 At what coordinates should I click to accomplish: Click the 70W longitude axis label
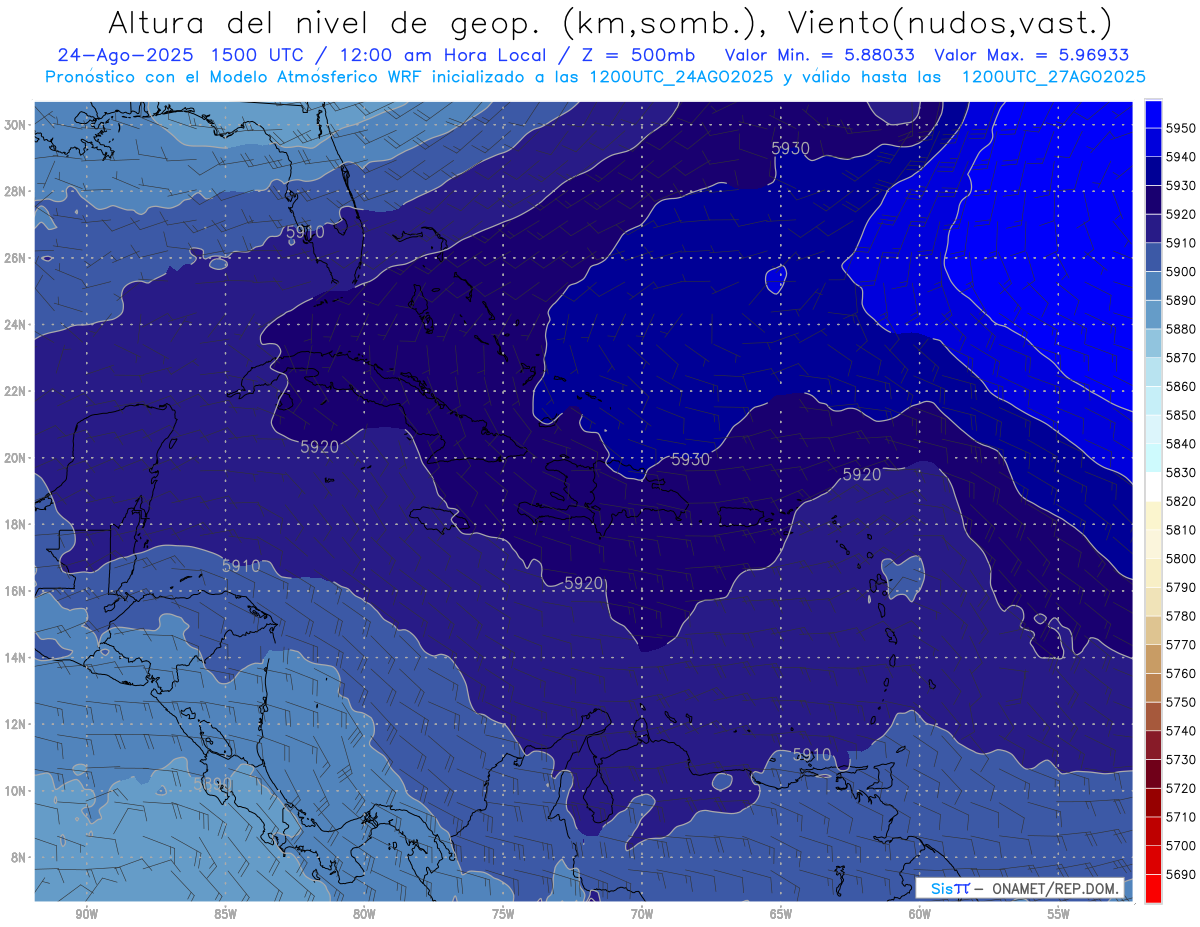point(642,914)
